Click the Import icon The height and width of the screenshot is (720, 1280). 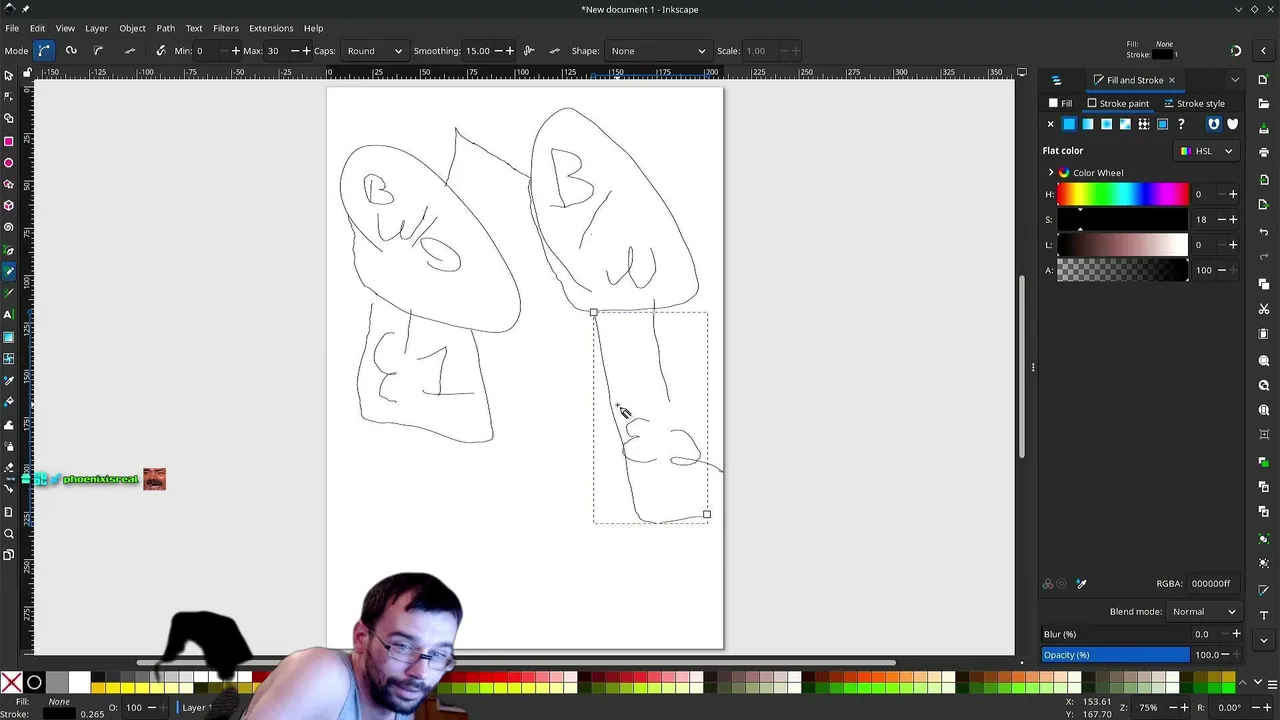tap(1264, 179)
